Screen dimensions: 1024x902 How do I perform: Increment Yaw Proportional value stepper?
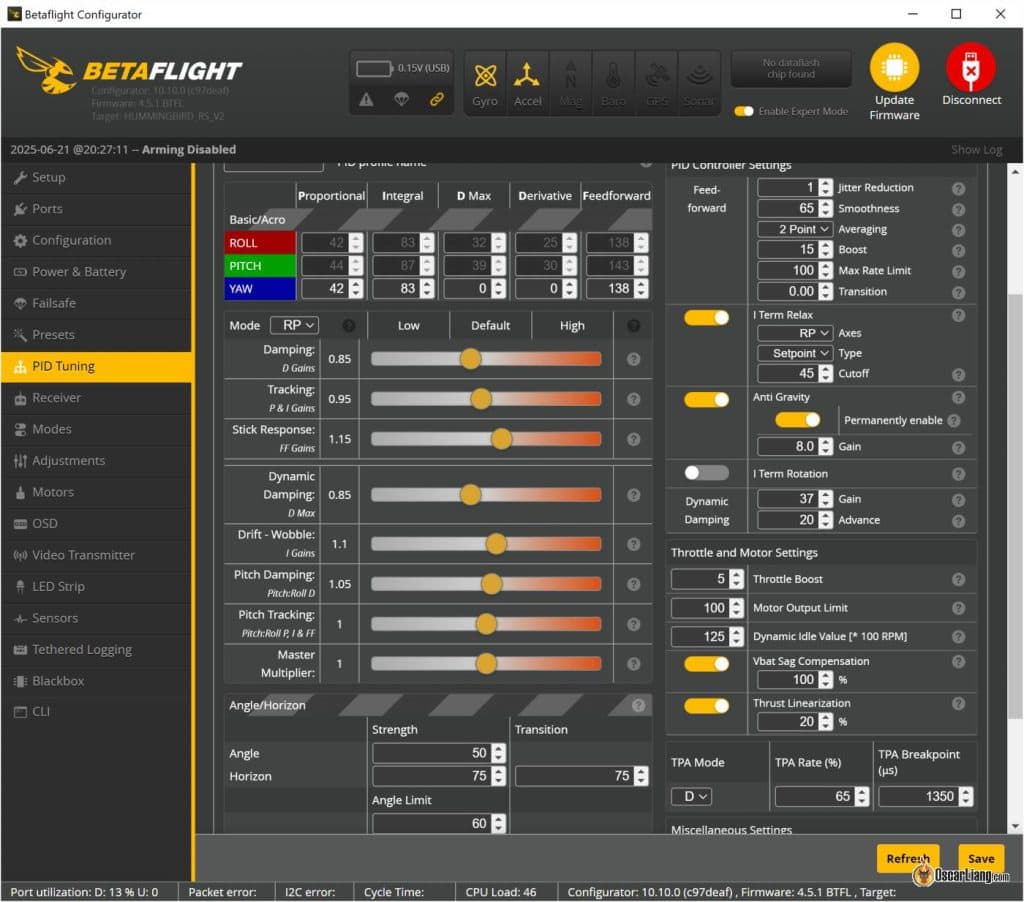[356, 284]
